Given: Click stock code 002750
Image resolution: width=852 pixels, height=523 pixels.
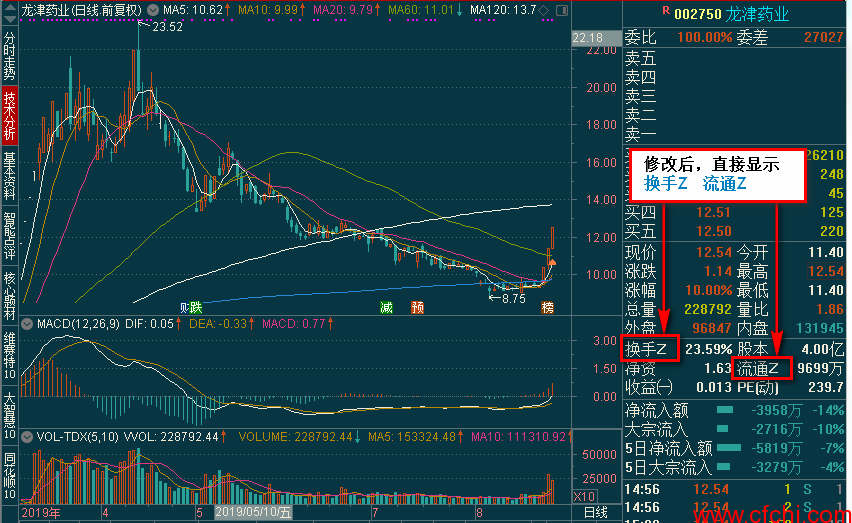Looking at the screenshot, I should click(698, 14).
